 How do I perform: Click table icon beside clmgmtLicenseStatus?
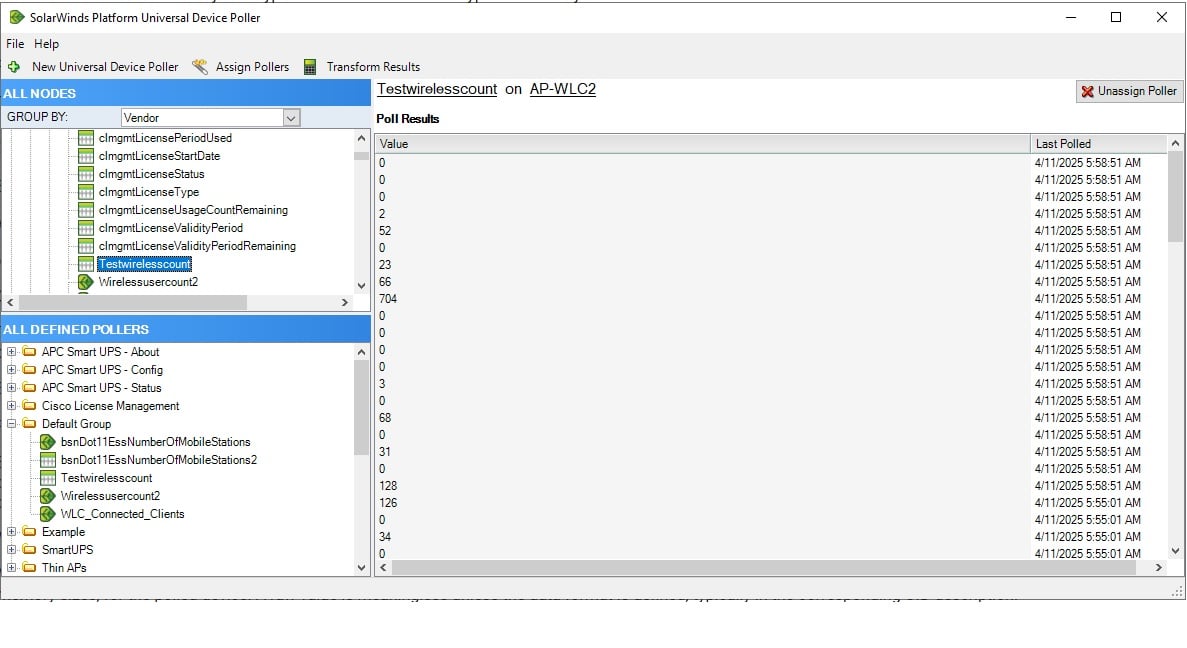tap(86, 174)
